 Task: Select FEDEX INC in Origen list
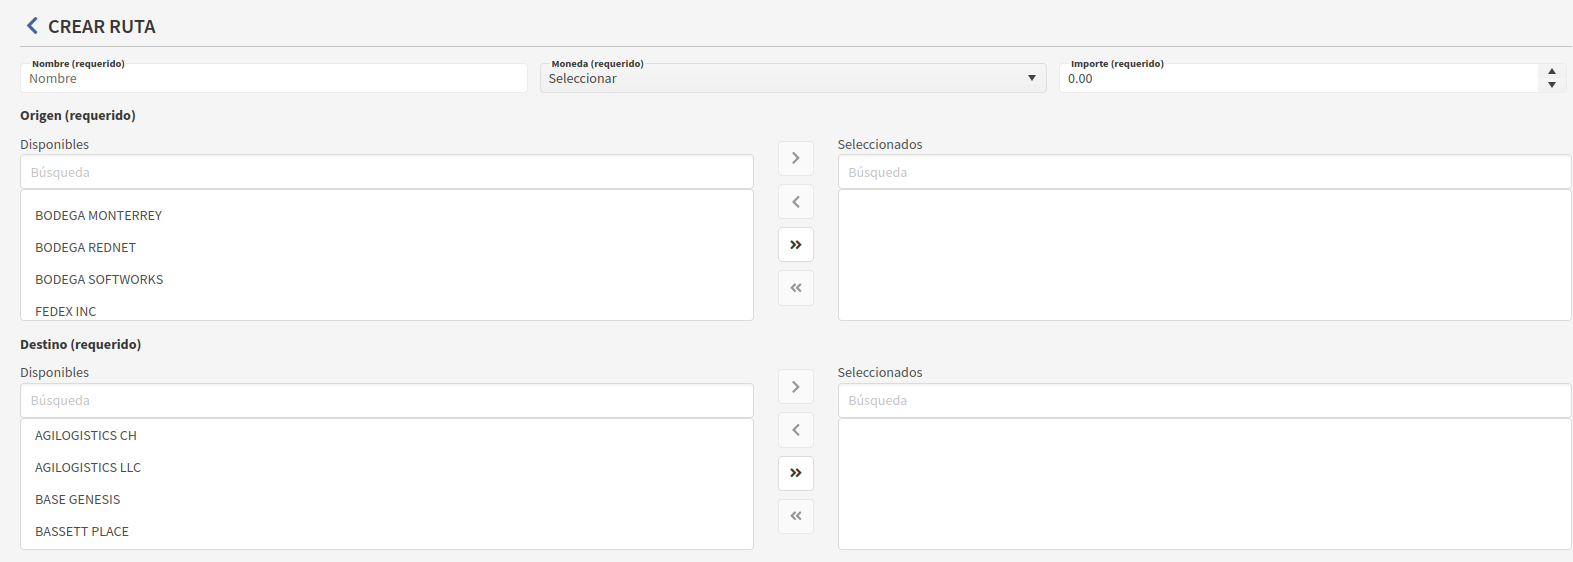coord(66,311)
